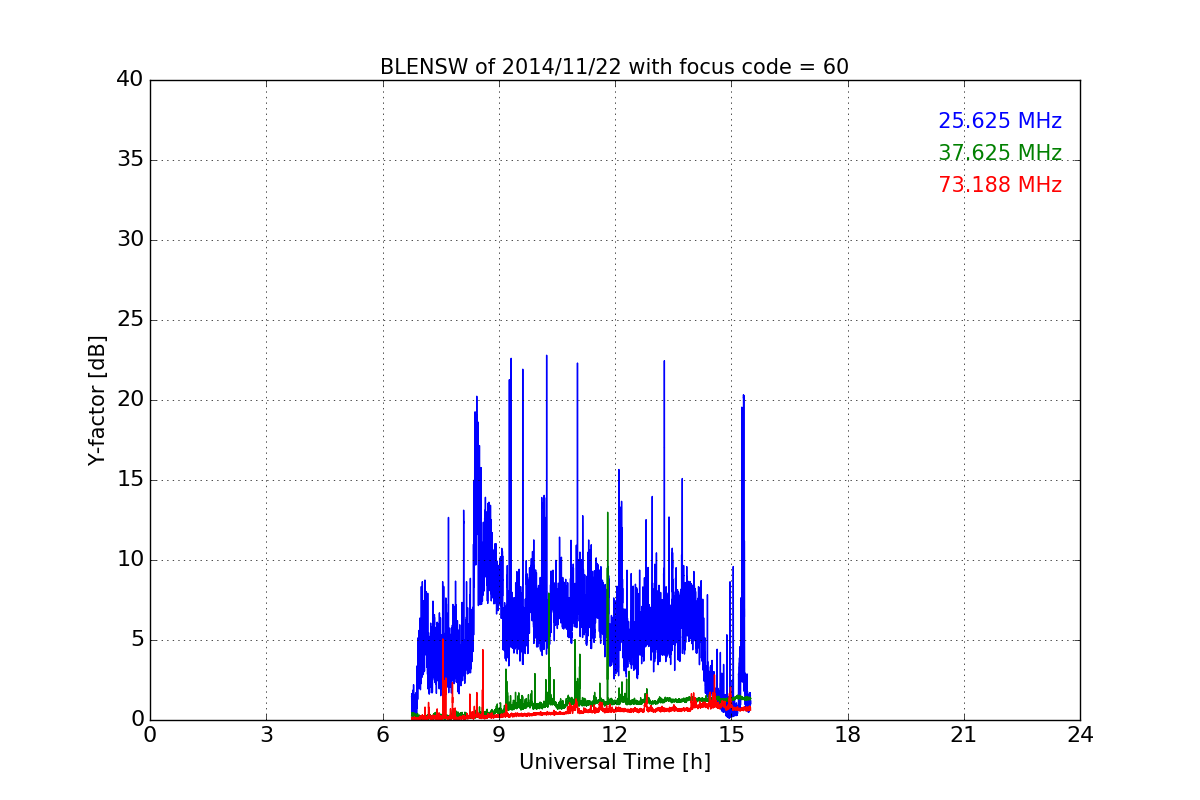
Task: Click the x-axis tick label 21
Action: click(x=964, y=735)
